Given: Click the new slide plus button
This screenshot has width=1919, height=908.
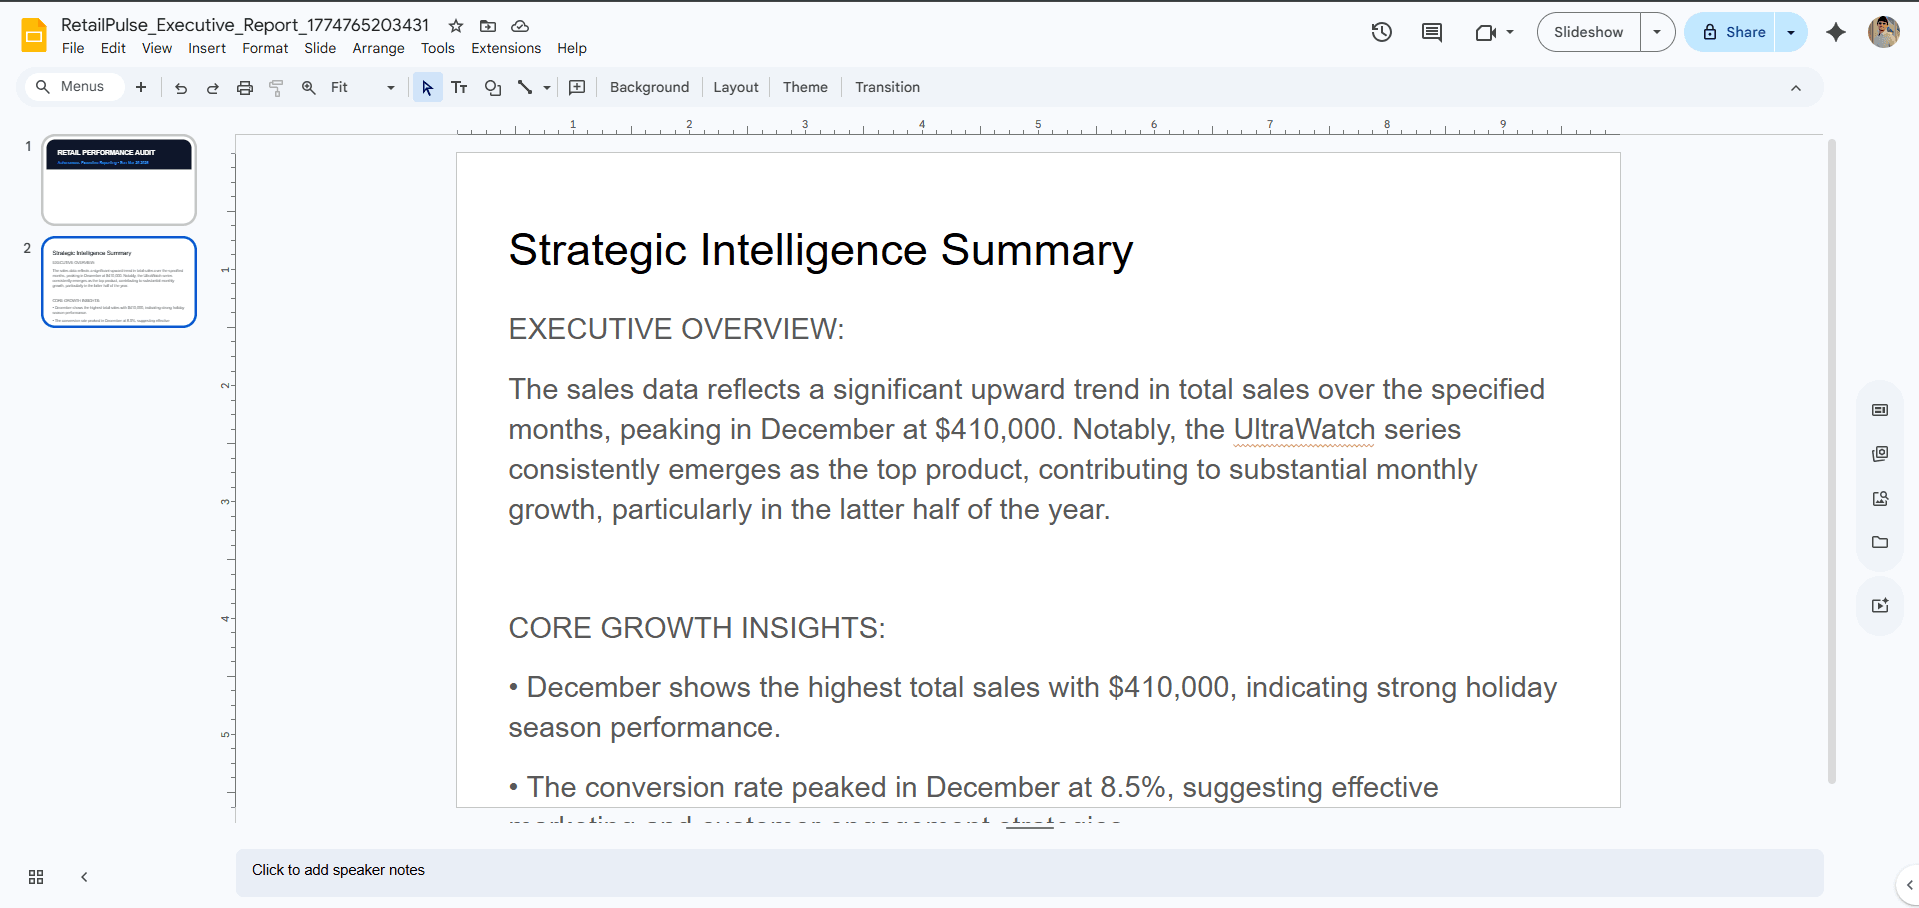Looking at the screenshot, I should pos(141,87).
